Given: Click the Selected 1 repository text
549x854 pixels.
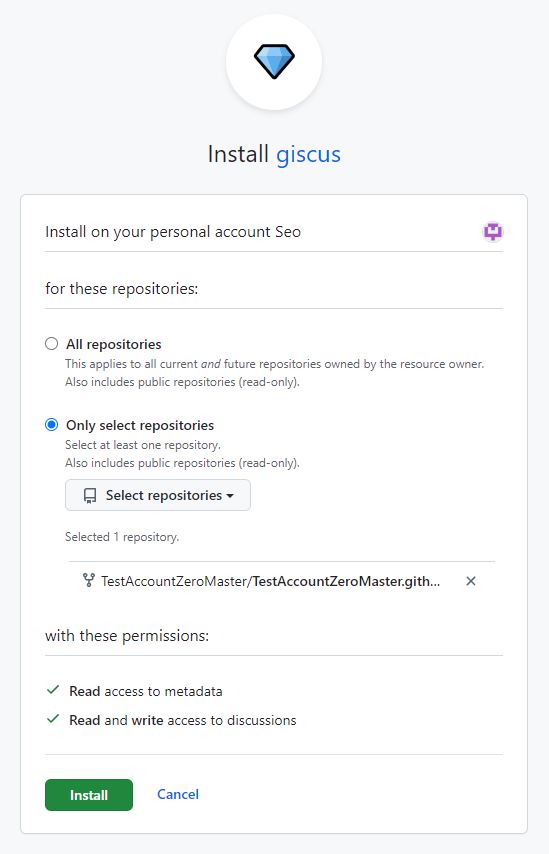Looking at the screenshot, I should [x=122, y=537].
